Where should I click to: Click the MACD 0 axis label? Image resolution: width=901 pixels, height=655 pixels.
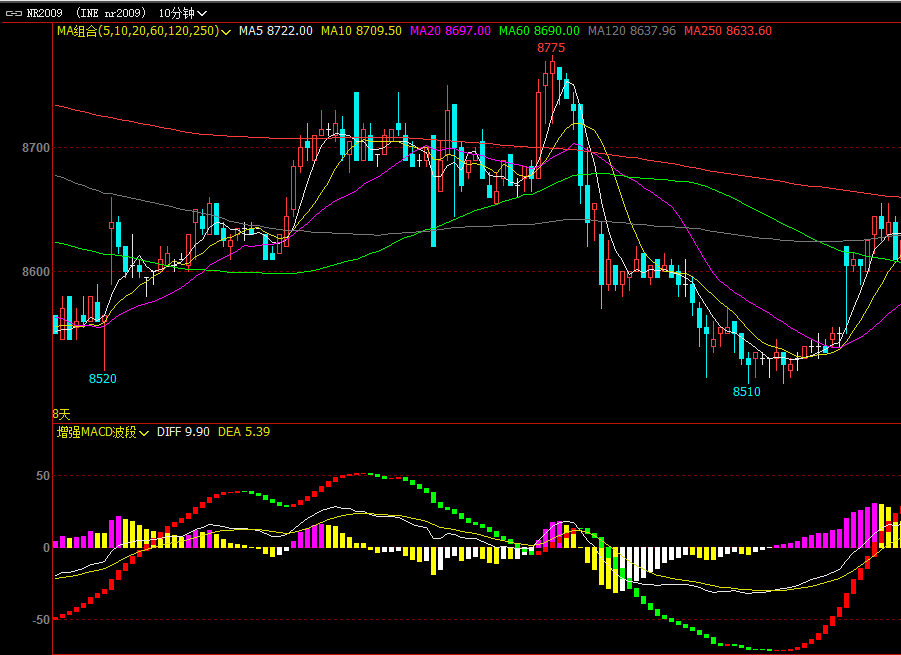click(x=47, y=548)
